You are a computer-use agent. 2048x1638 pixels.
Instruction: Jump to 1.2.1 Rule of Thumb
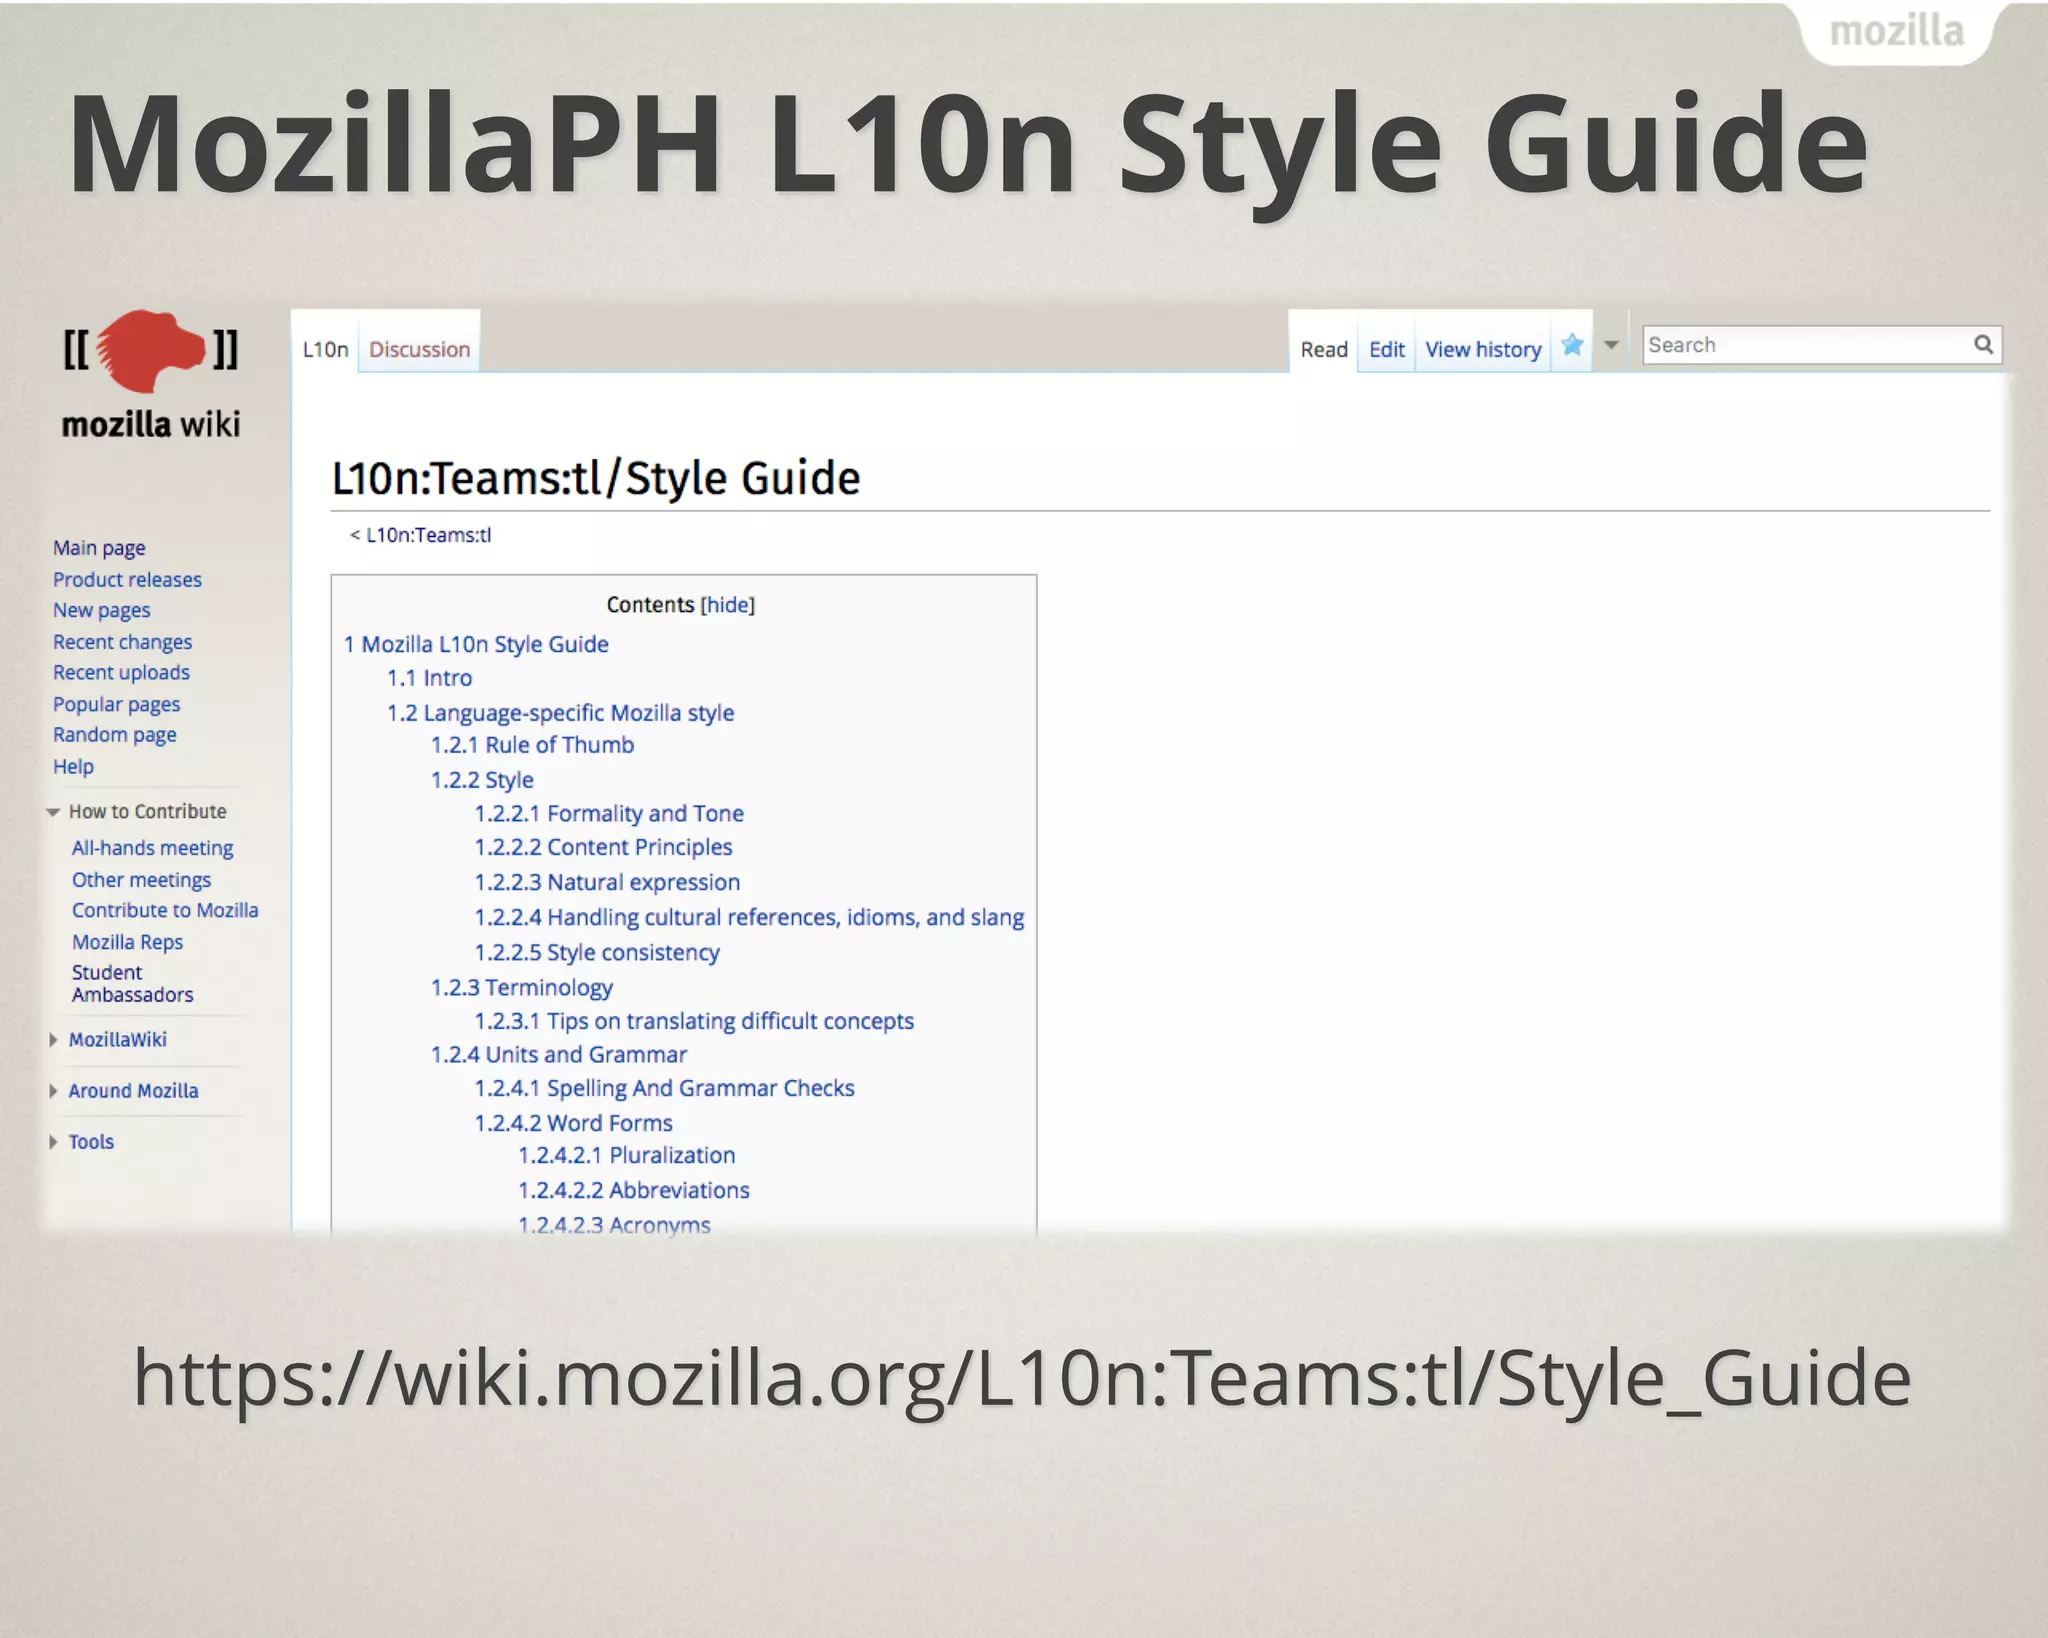pyautogui.click(x=532, y=745)
